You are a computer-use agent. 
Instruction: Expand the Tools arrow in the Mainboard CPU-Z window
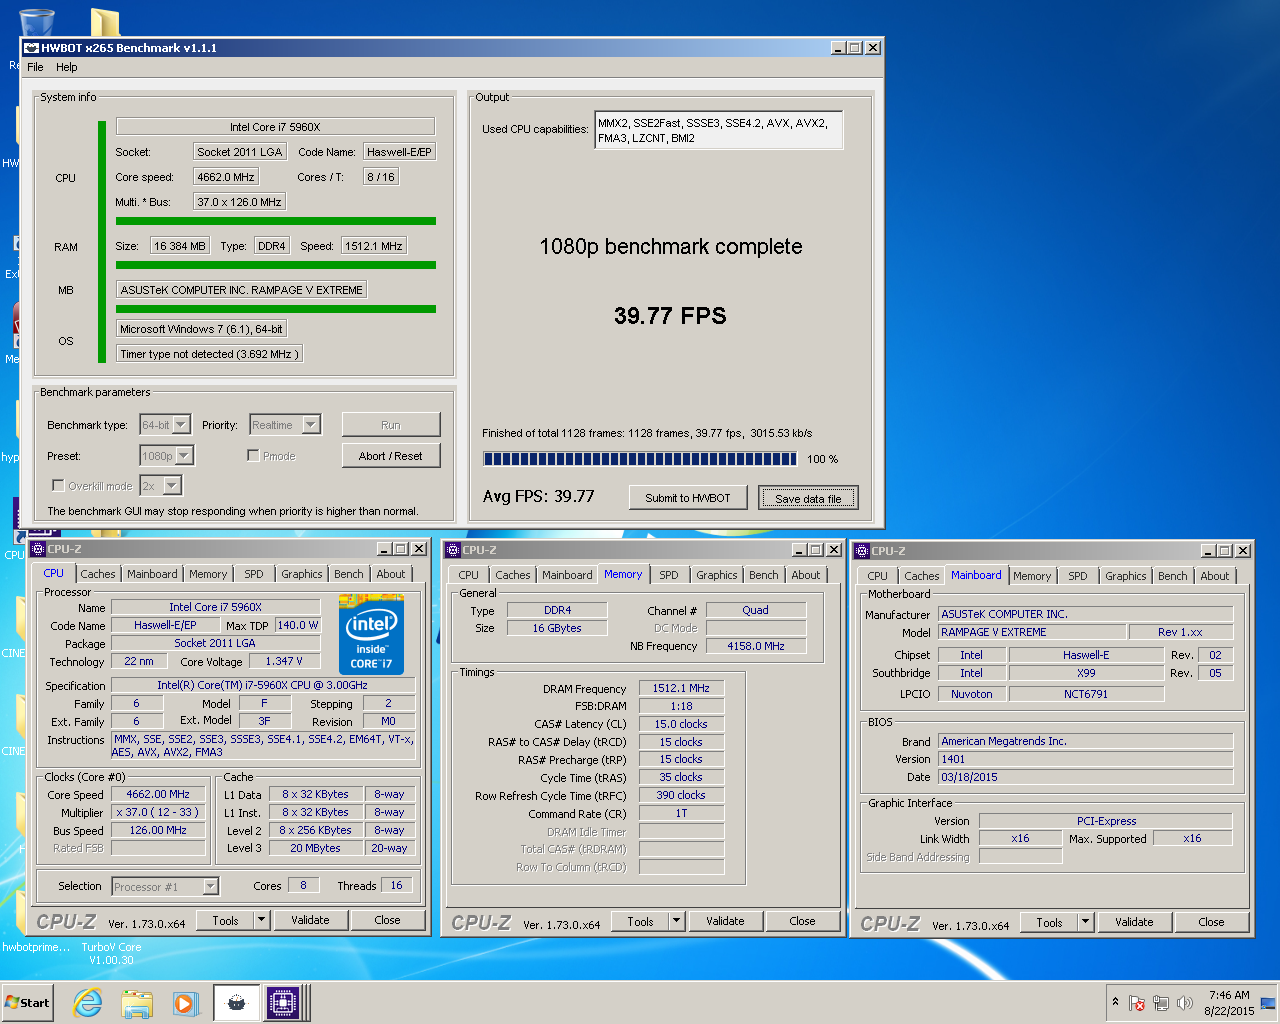pyautogui.click(x=1086, y=922)
